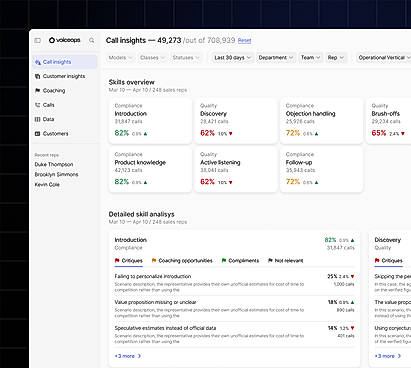The height and width of the screenshot is (368, 411).
Task: Click the red down arrow on Active listening card
Action: [x=231, y=182]
